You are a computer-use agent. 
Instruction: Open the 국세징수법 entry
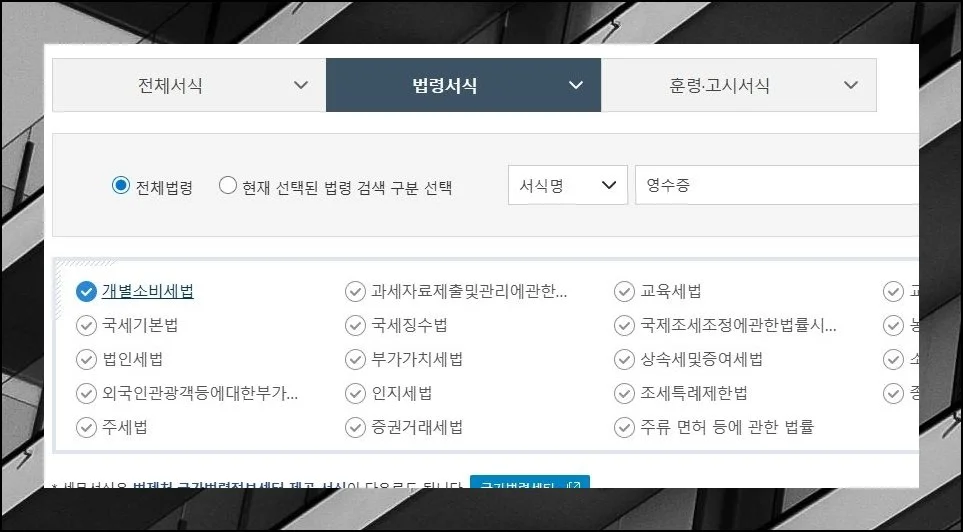coord(409,325)
